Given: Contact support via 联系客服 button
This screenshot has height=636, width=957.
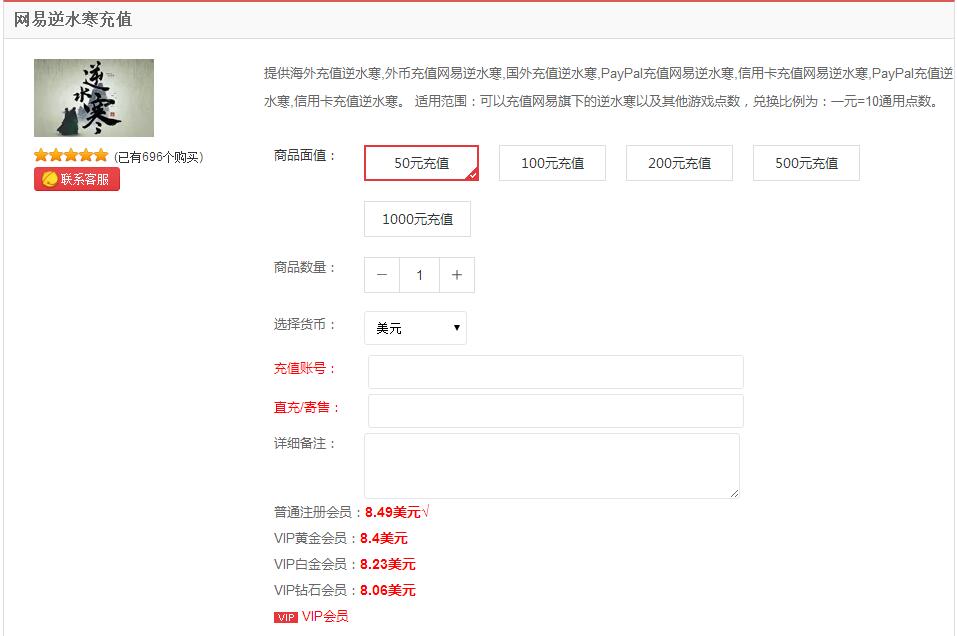Looking at the screenshot, I should pos(77,179).
